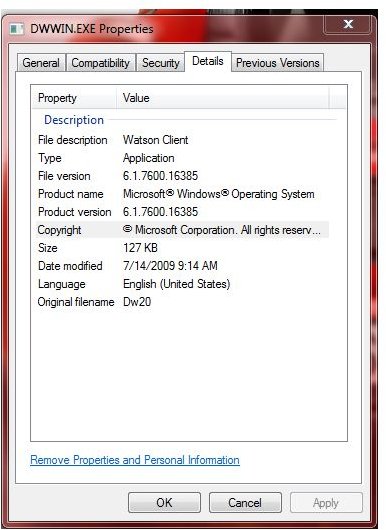Image resolution: width=386 pixels, height=530 pixels.
Task: Open Remove Properties and Personal Information link
Action: pos(135,460)
